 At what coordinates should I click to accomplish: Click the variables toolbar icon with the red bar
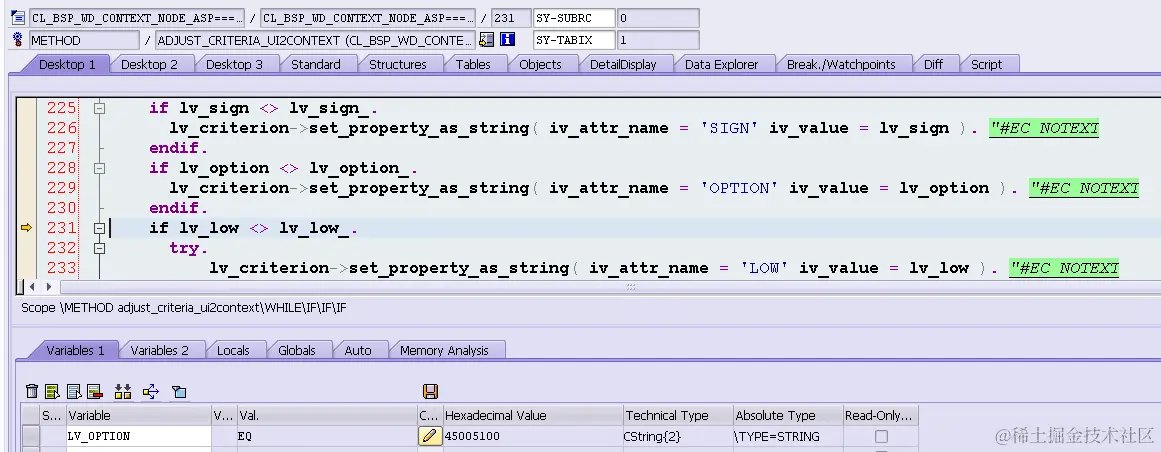[94, 391]
